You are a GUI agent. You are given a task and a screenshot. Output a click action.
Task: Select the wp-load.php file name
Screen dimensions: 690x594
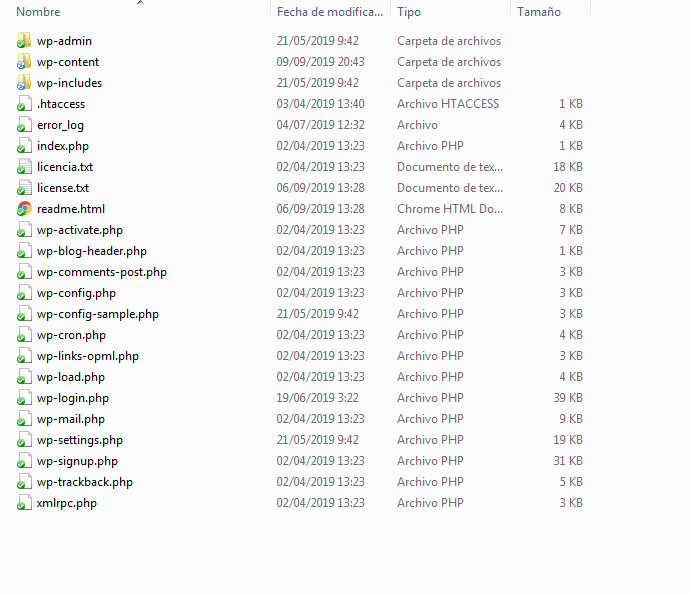pos(71,377)
